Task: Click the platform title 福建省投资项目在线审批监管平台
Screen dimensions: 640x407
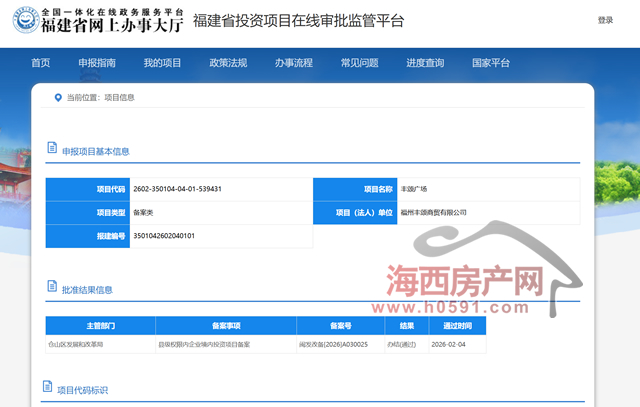Action: [298, 21]
